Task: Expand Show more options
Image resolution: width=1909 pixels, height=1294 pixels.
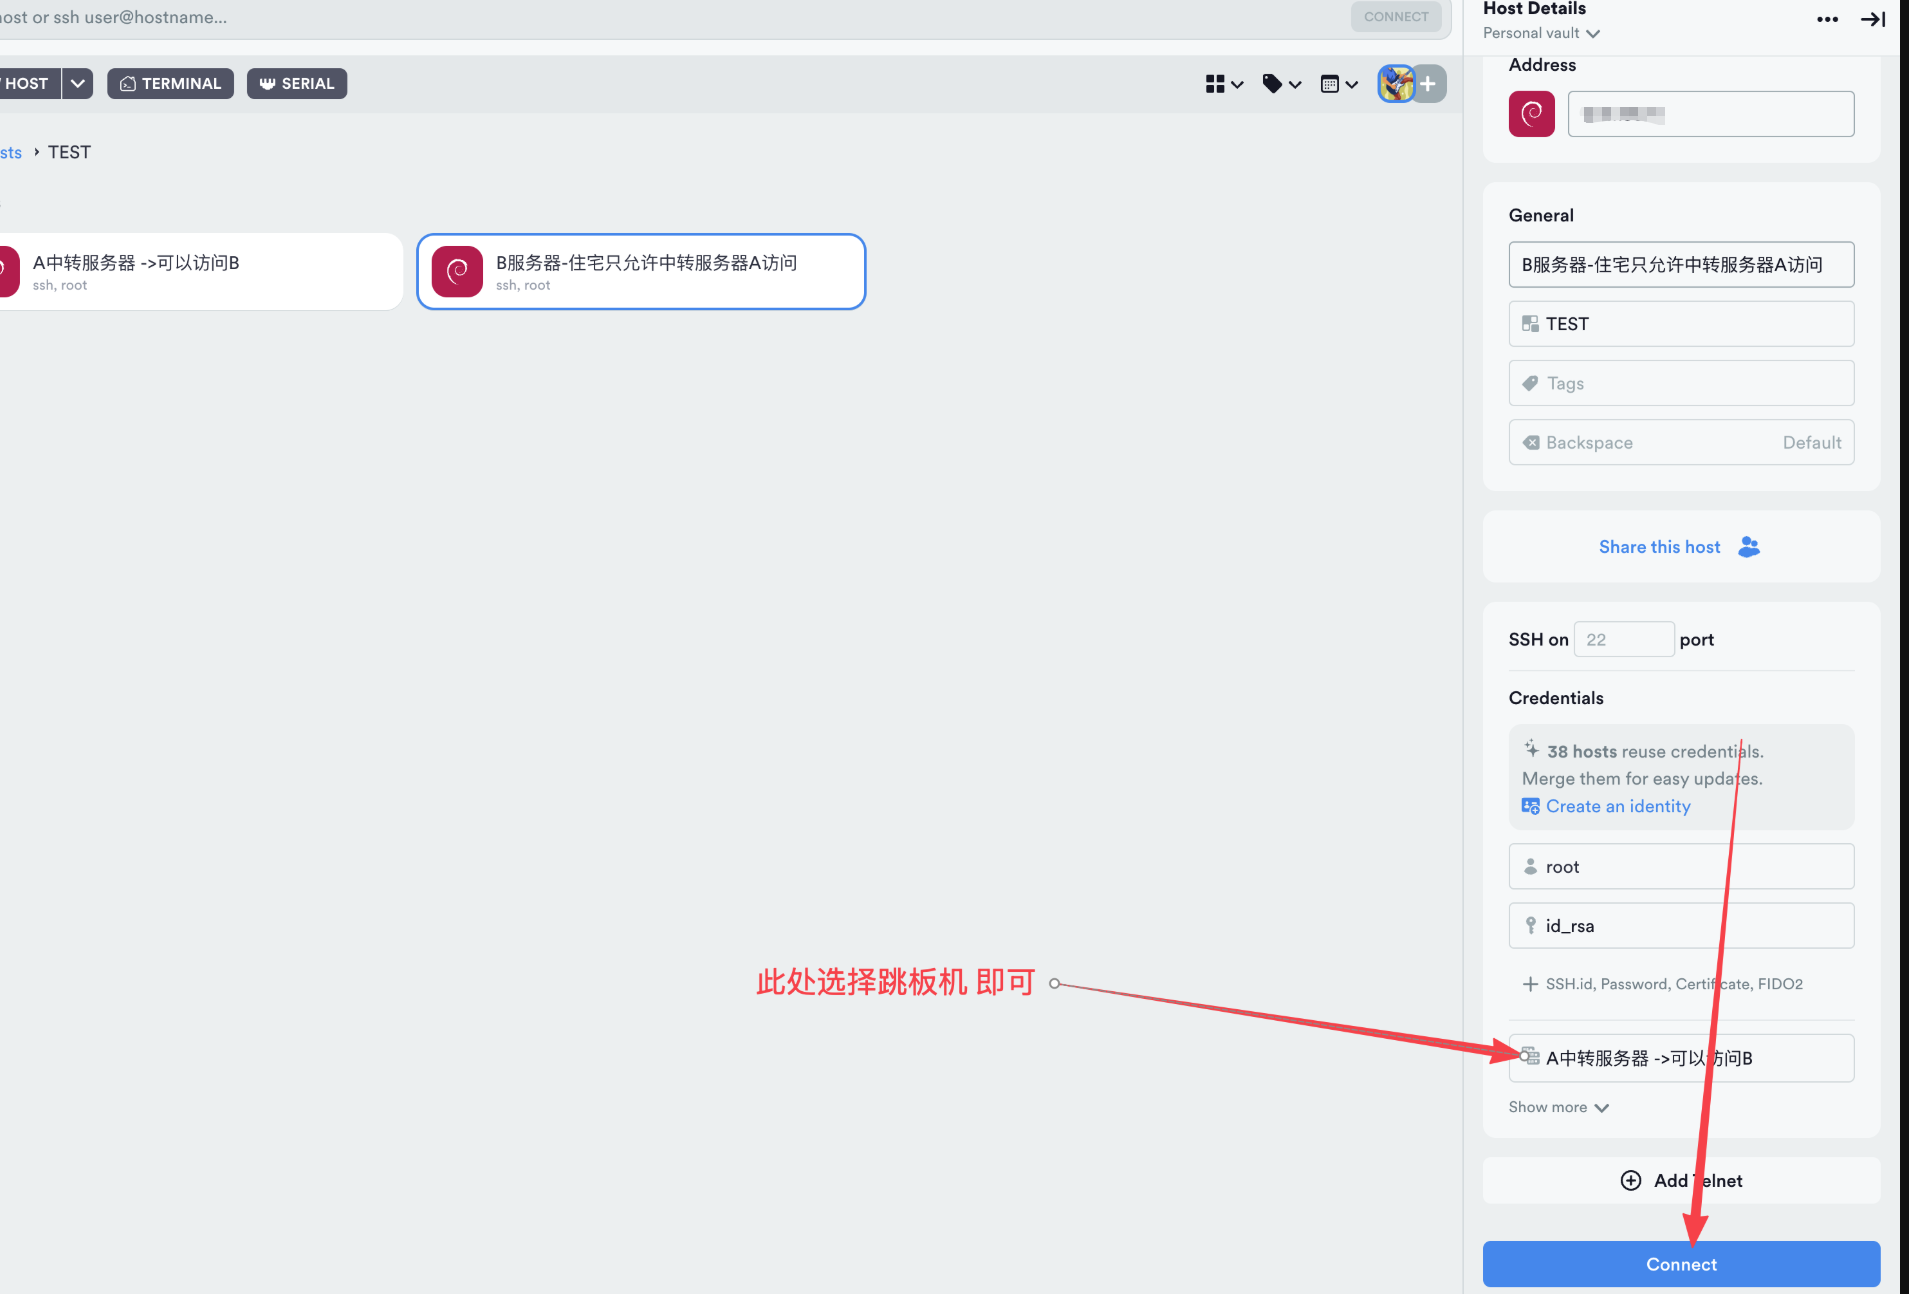Action: pos(1558,1107)
